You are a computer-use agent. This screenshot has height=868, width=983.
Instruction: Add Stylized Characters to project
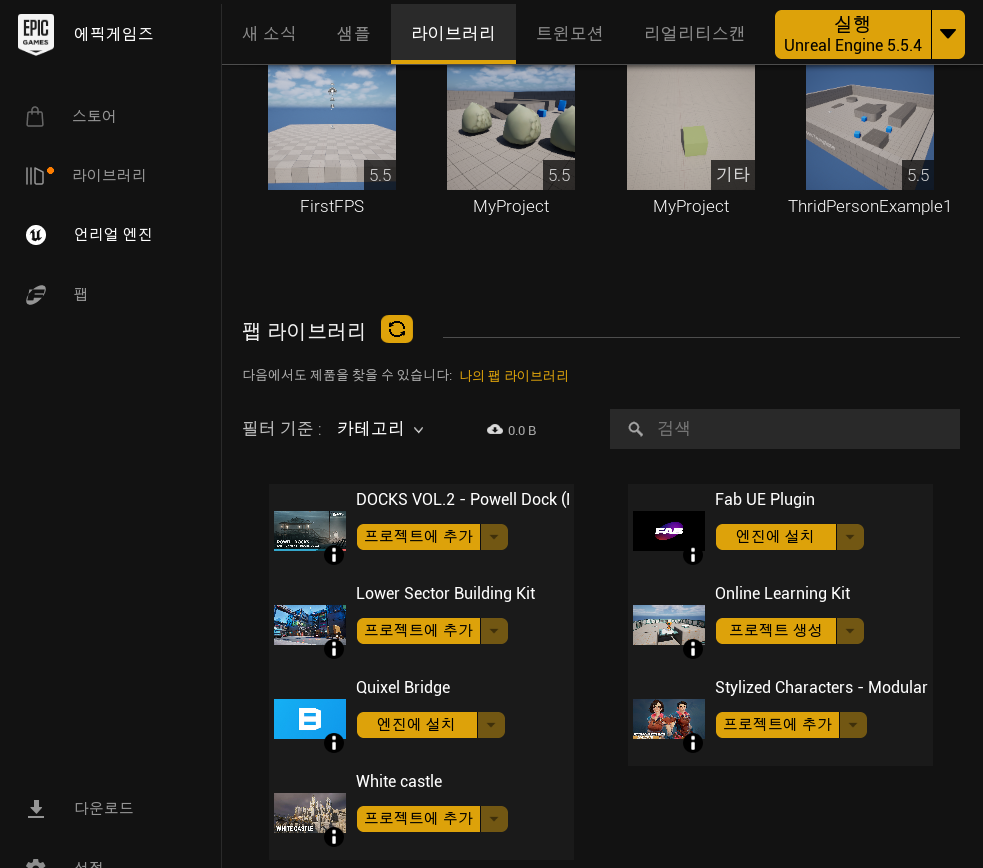coord(777,725)
